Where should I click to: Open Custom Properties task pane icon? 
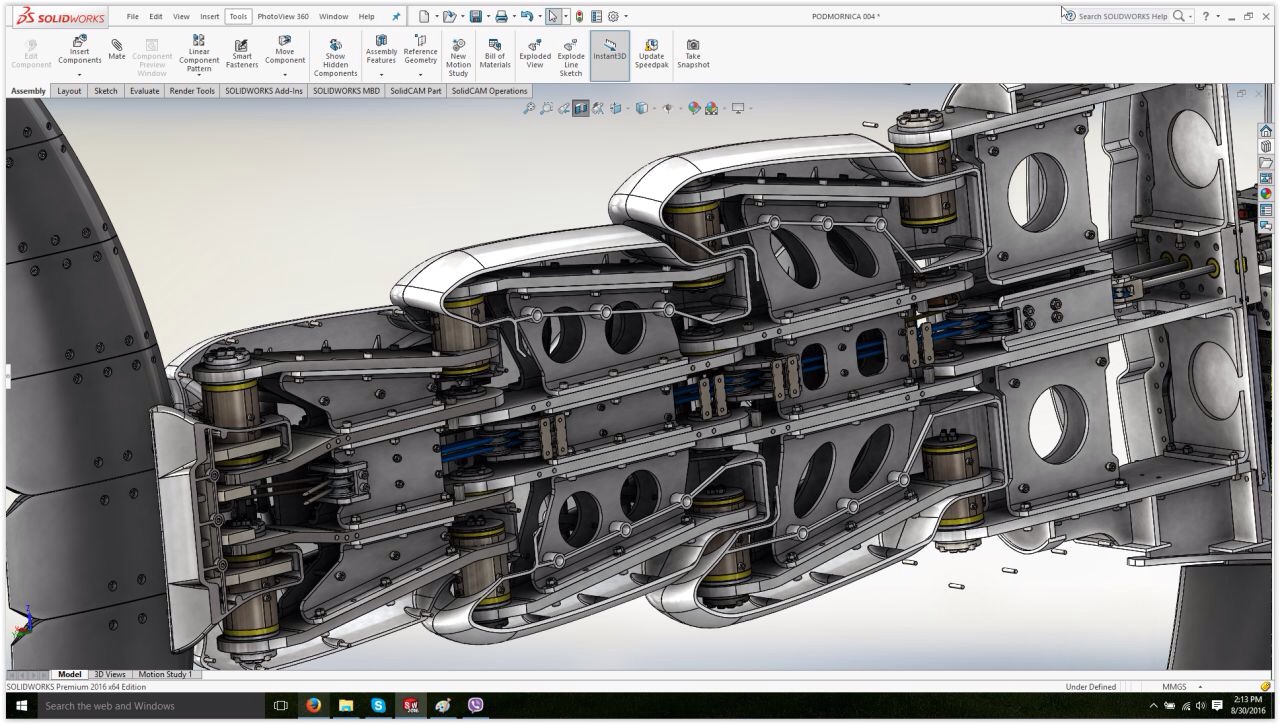[1266, 210]
